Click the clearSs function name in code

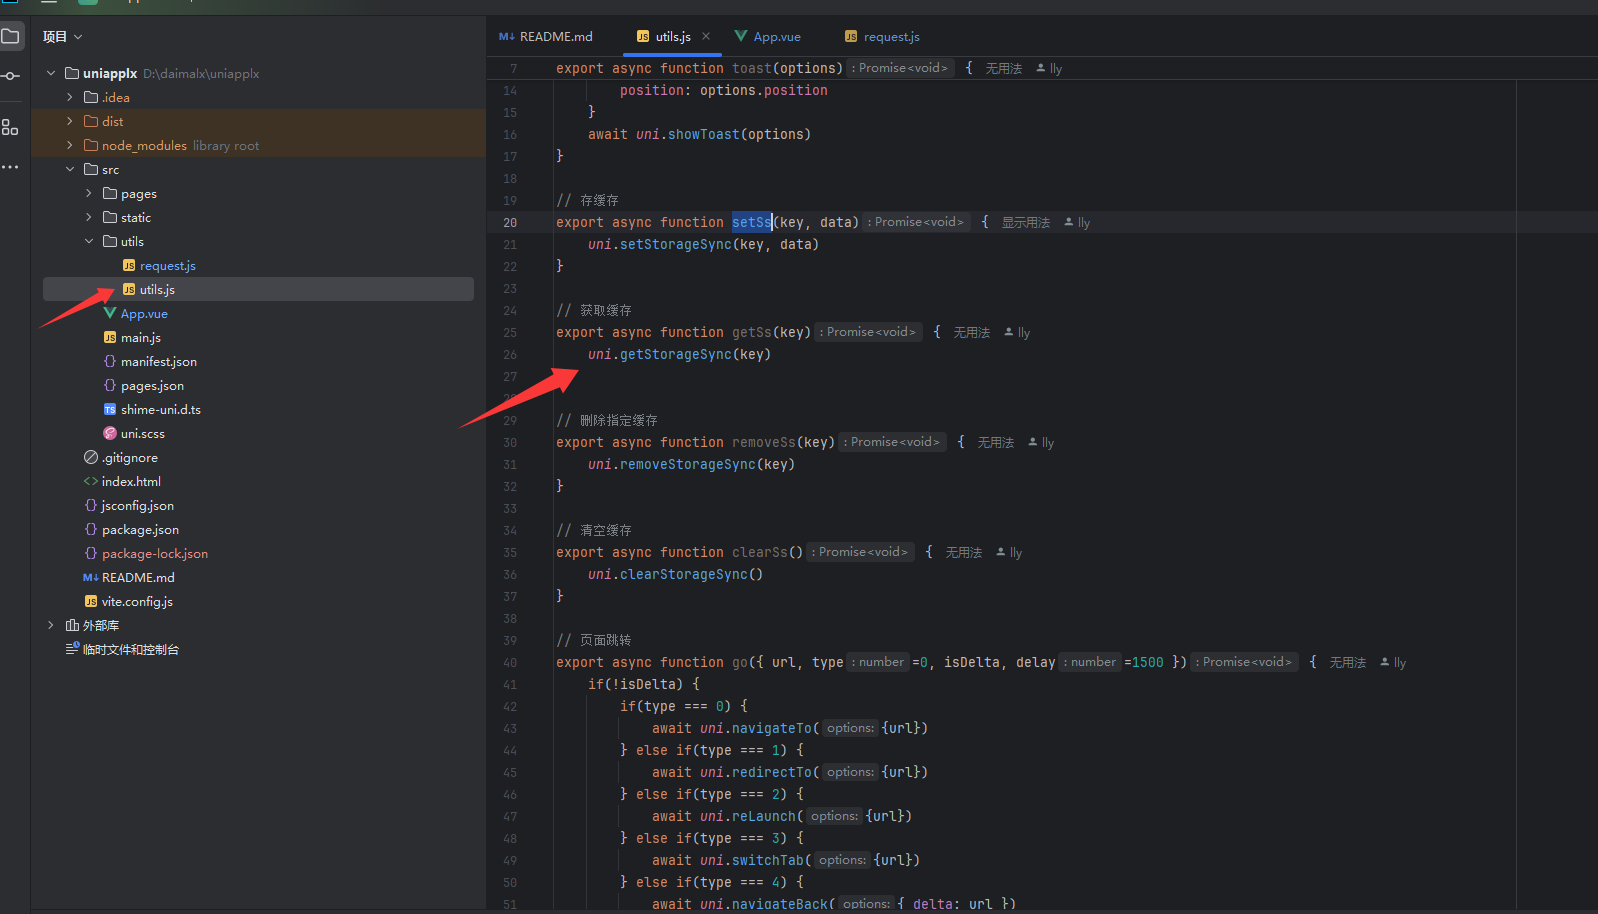pos(760,552)
